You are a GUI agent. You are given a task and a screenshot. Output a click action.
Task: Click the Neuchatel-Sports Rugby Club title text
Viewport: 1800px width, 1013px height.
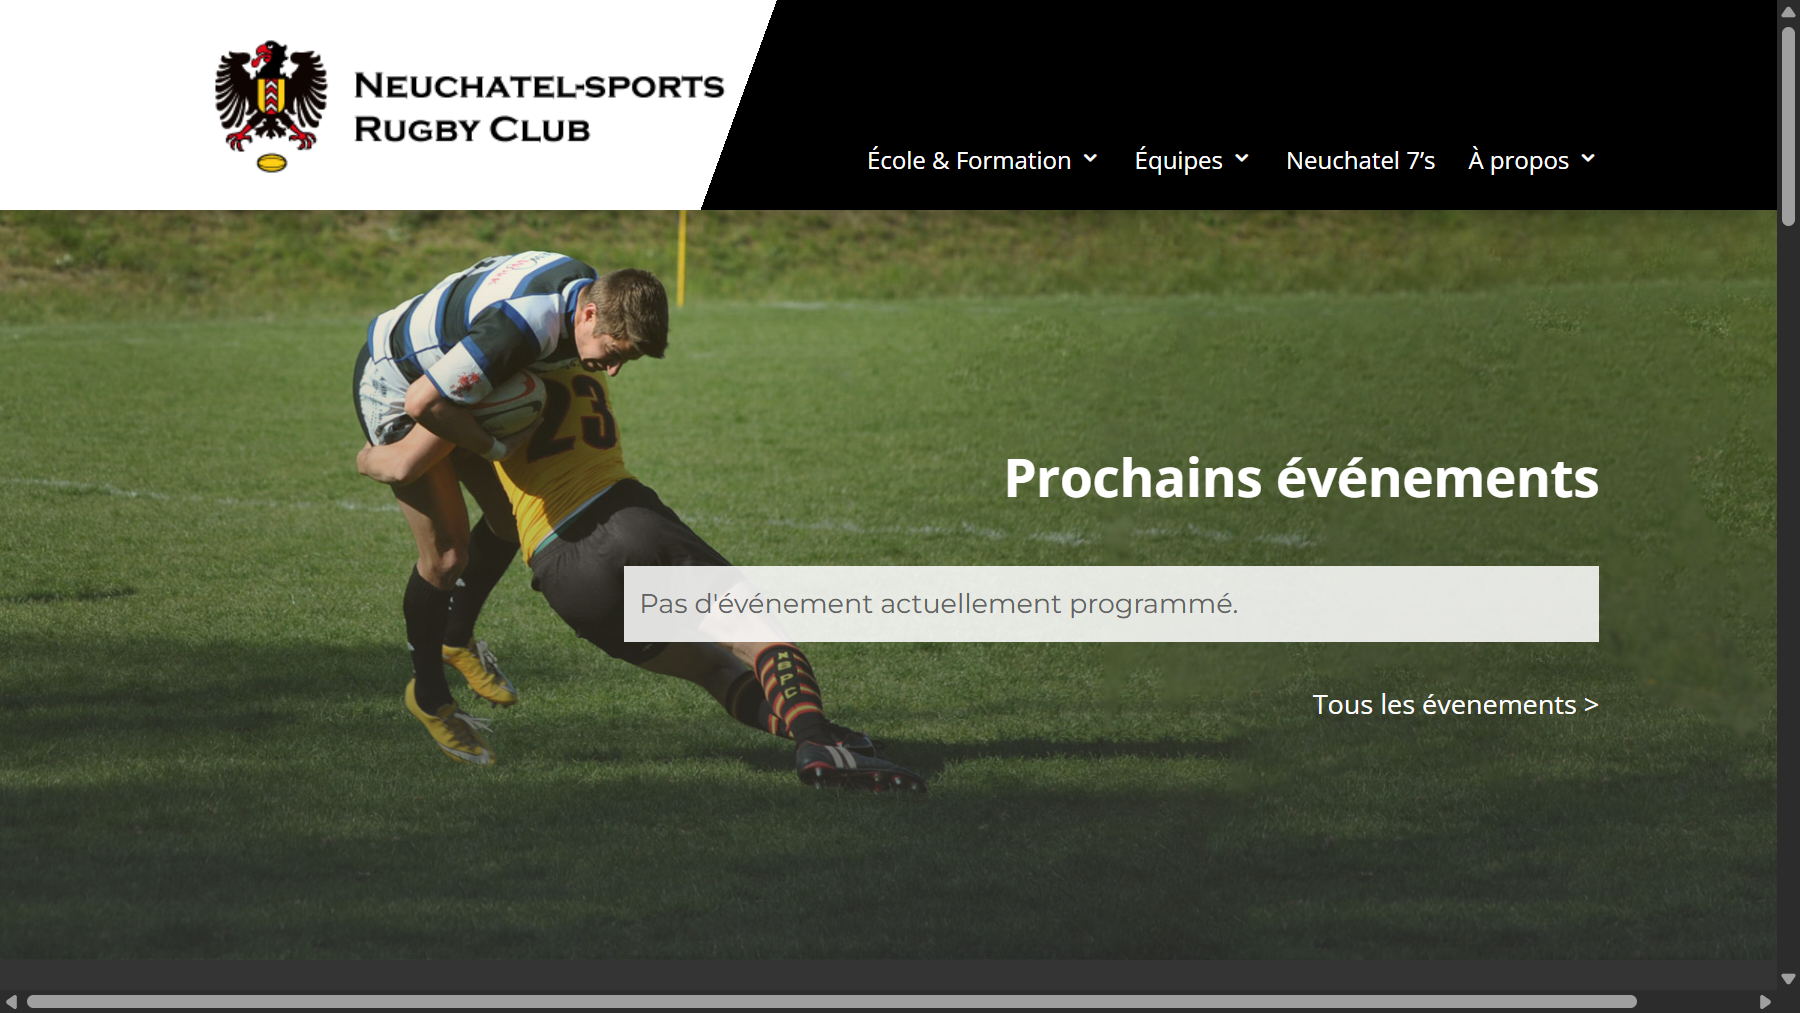pos(538,107)
